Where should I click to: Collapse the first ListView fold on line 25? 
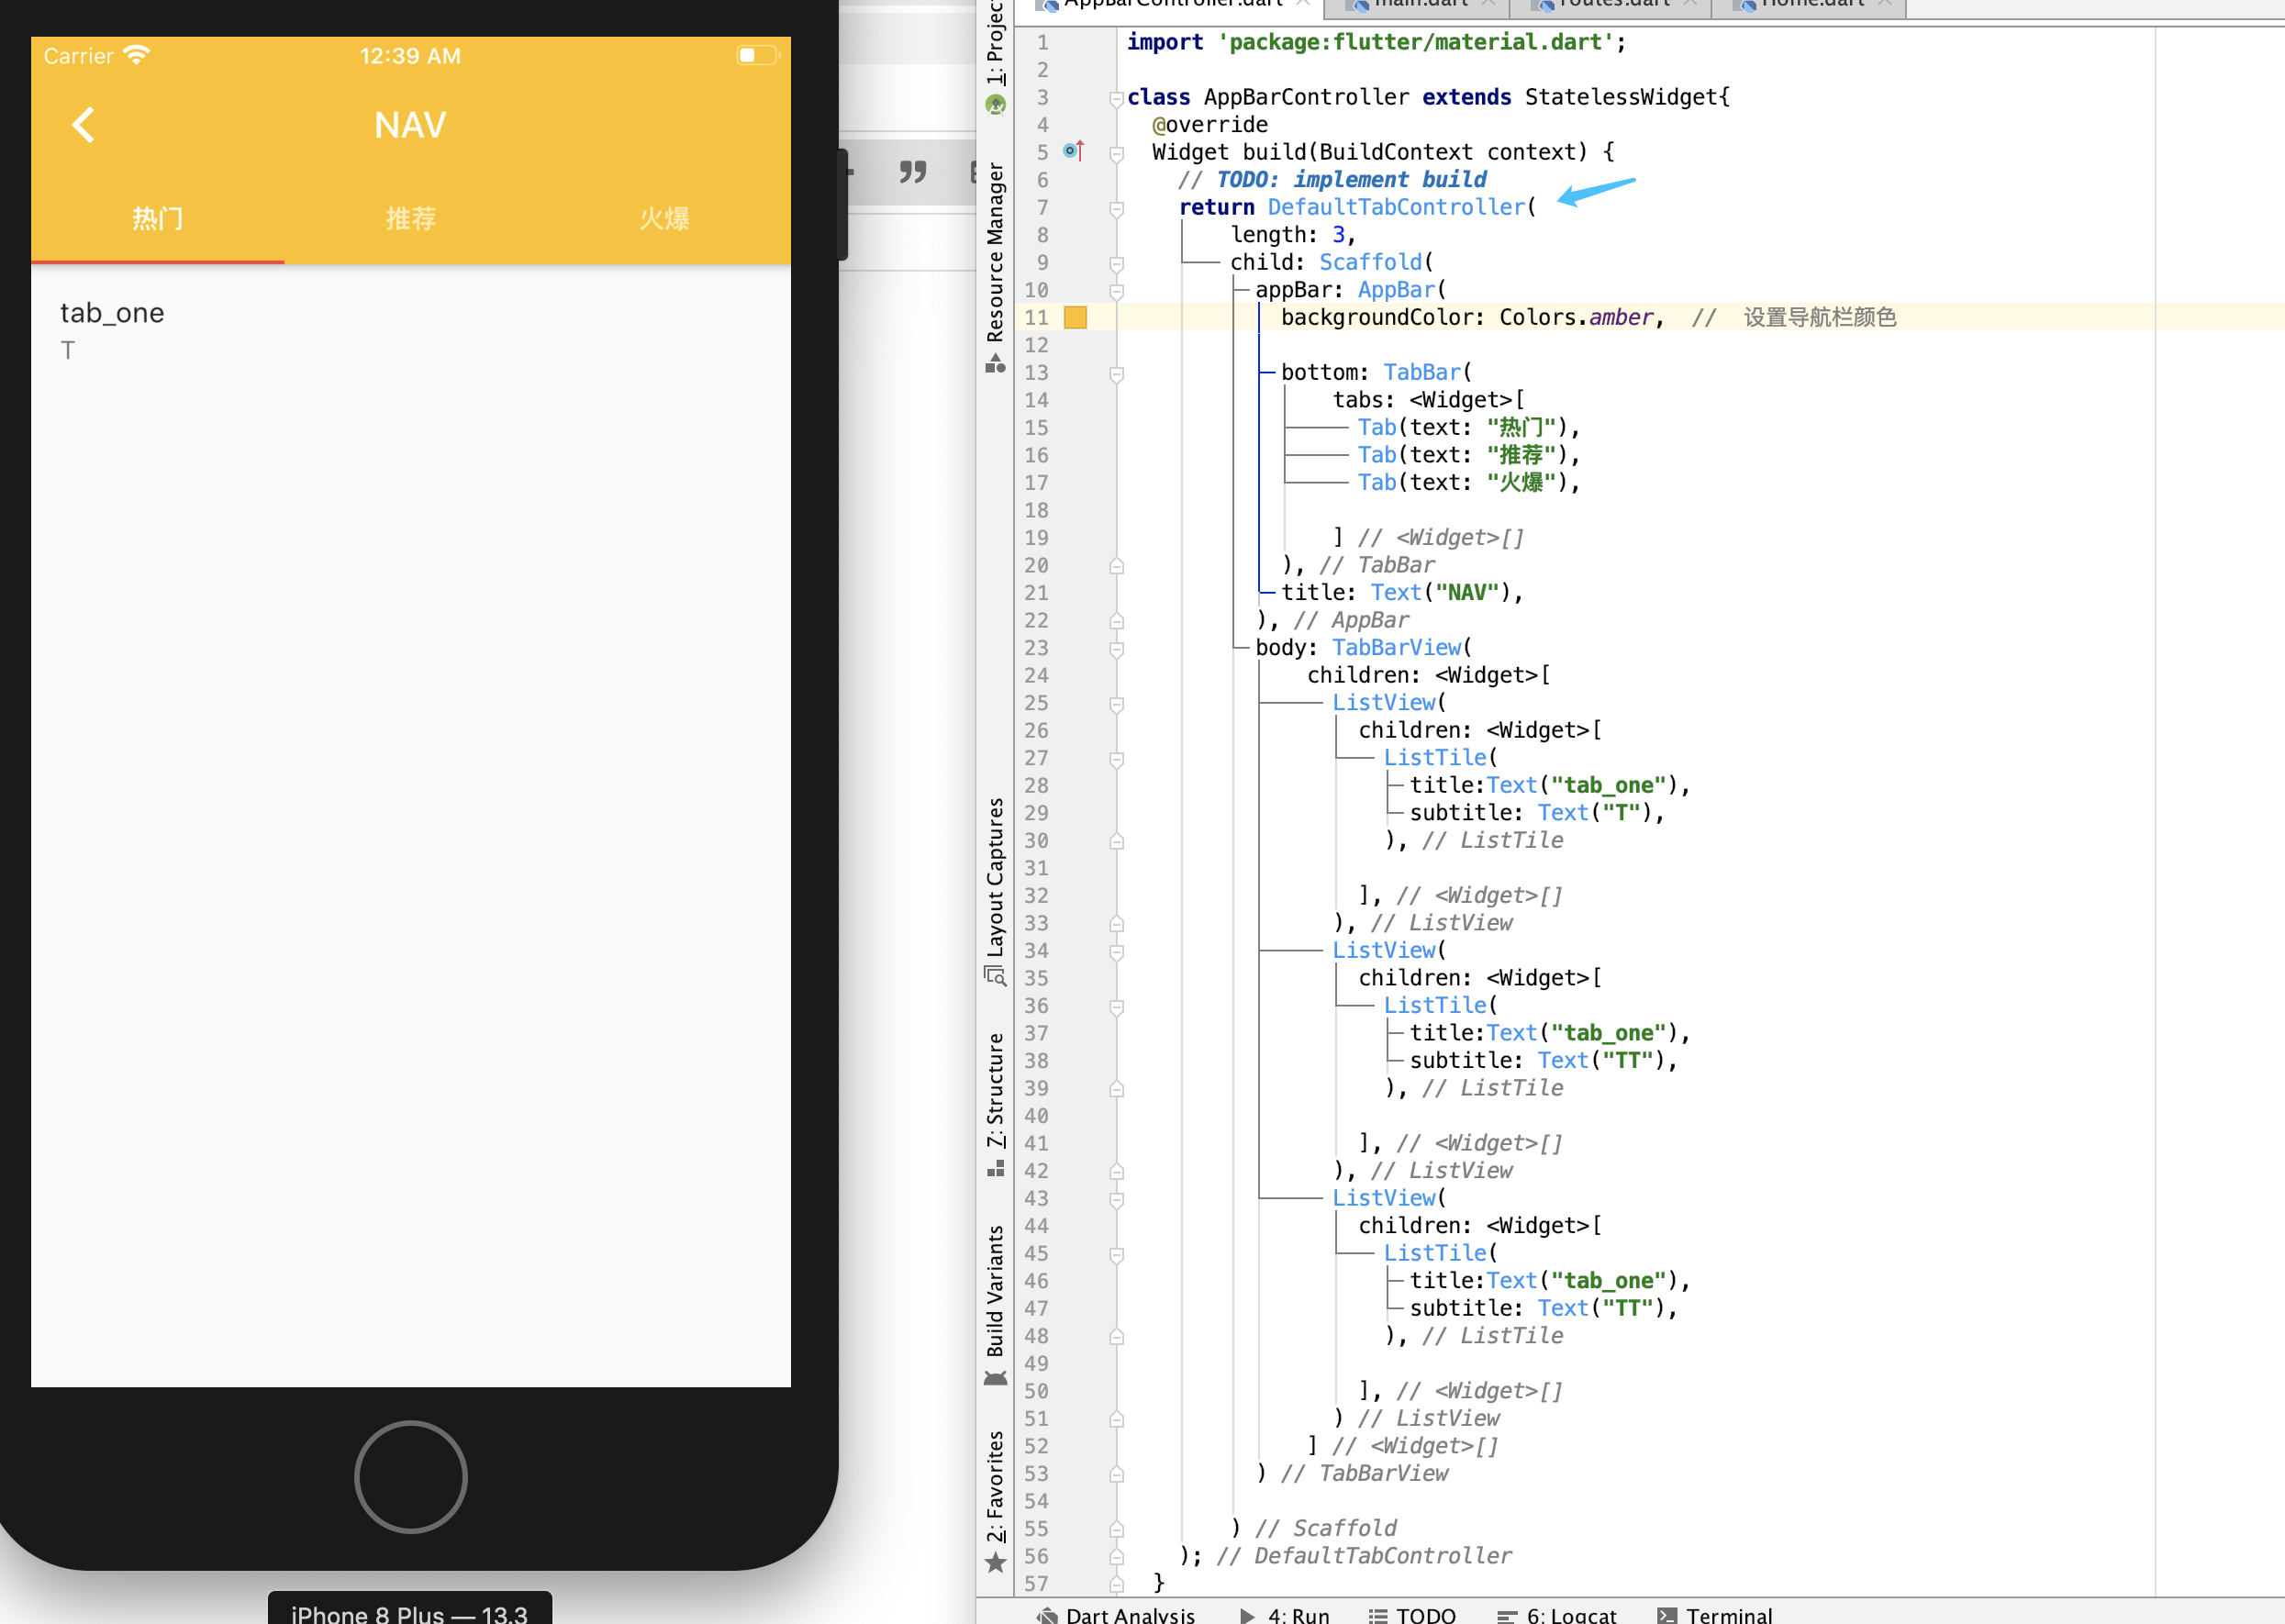pos(1116,704)
